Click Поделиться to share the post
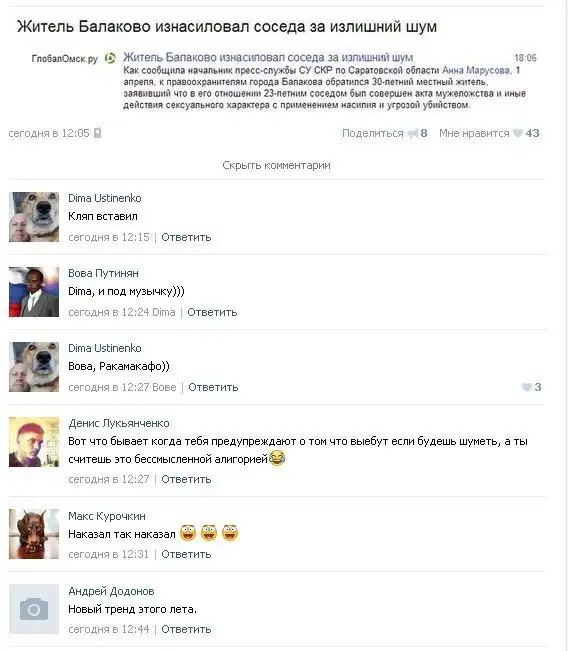The width and height of the screenshot is (569, 651). point(373,133)
